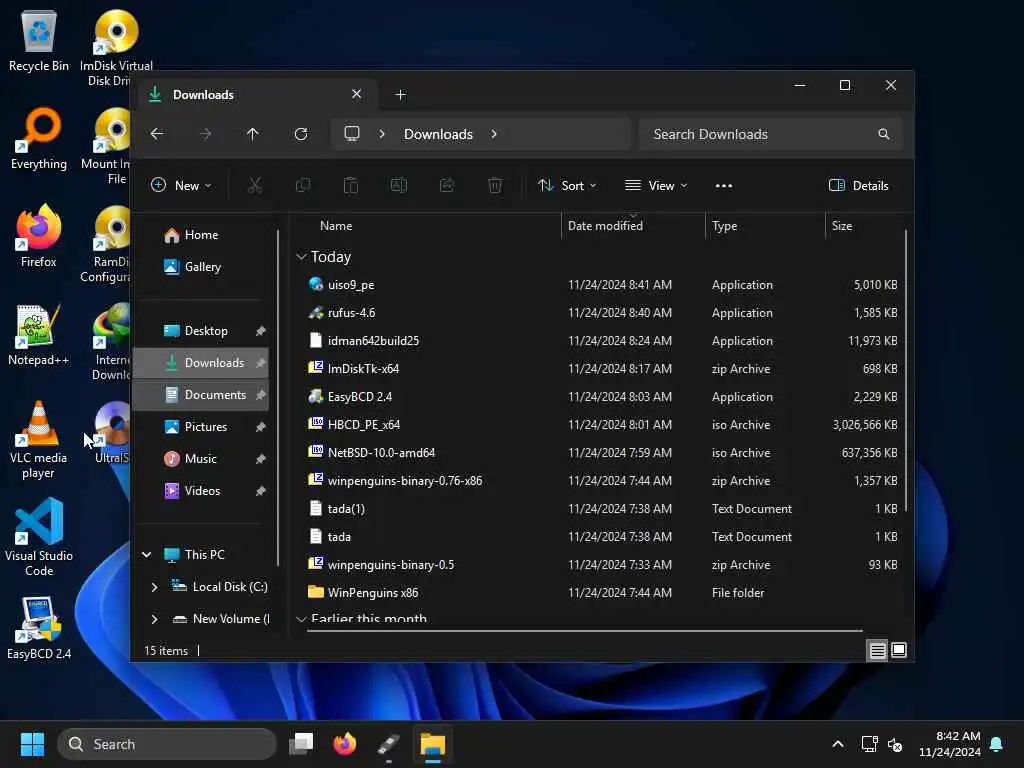1024x768 pixels.
Task: Select the Visual Studio Code desktop icon
Action: pyautogui.click(x=39, y=537)
